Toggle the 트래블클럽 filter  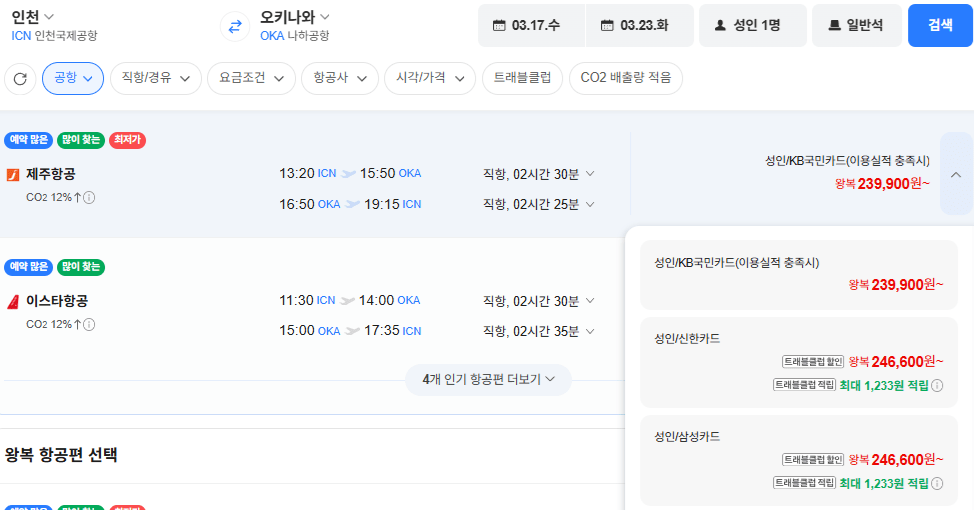(x=522, y=78)
